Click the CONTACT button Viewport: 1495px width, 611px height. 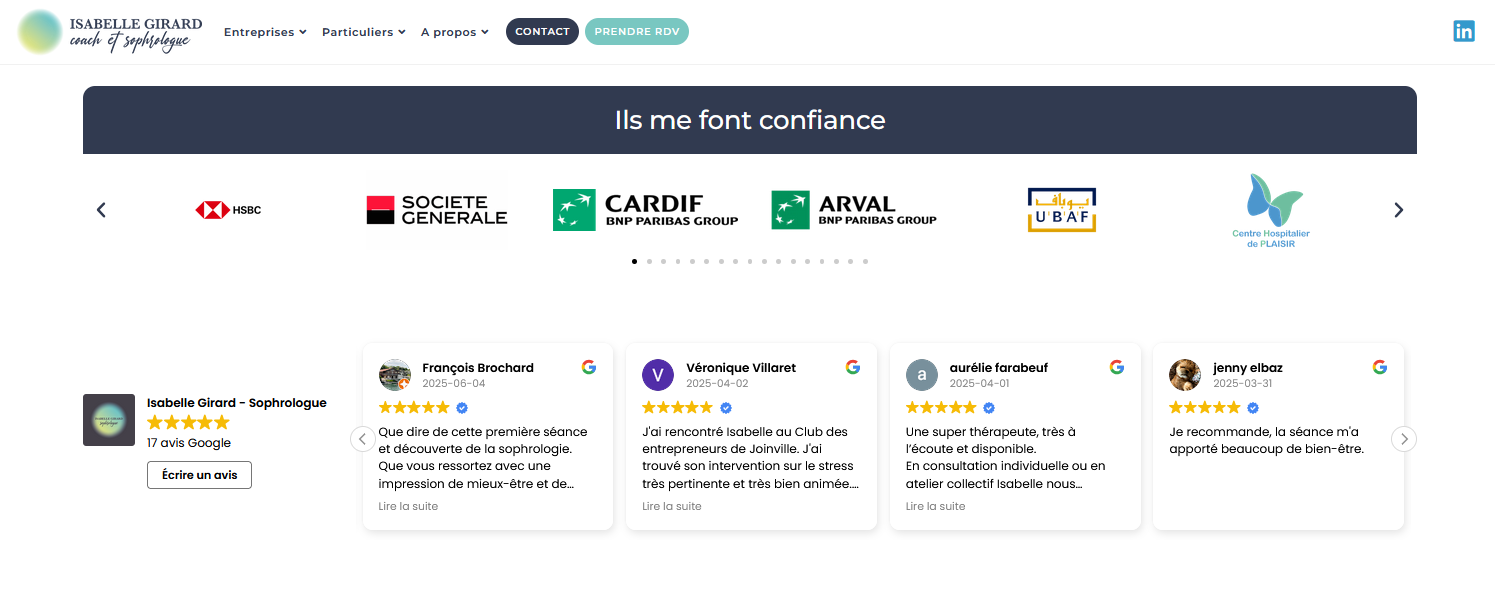(542, 32)
